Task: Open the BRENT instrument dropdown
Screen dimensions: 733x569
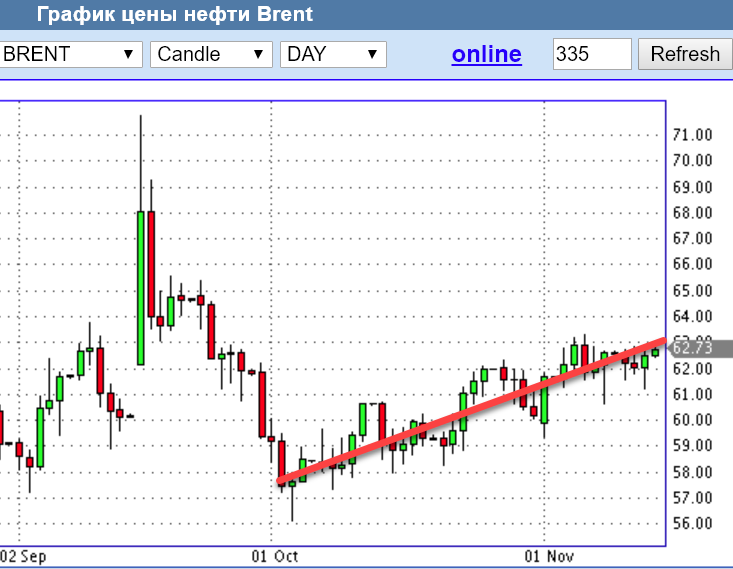Action: click(71, 54)
